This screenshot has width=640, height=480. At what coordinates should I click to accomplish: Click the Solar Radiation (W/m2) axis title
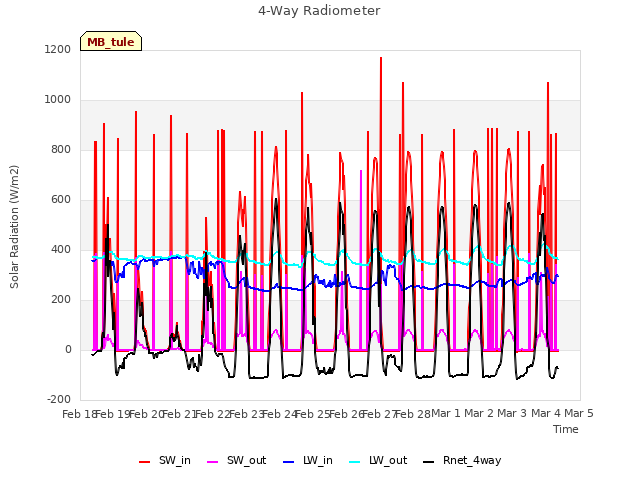coord(14,227)
